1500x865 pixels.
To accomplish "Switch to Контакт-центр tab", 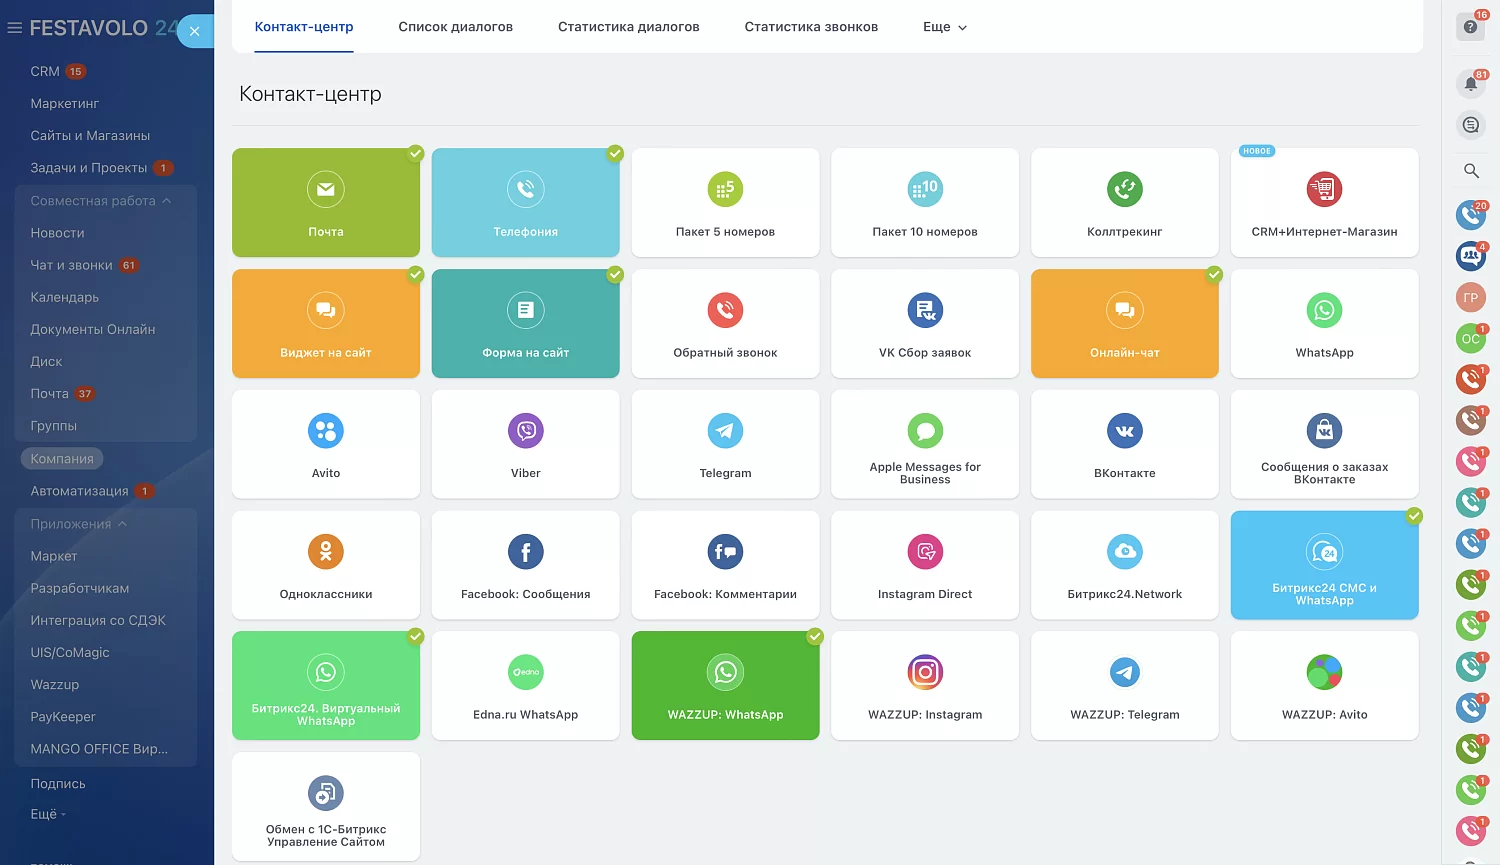I will coord(304,27).
